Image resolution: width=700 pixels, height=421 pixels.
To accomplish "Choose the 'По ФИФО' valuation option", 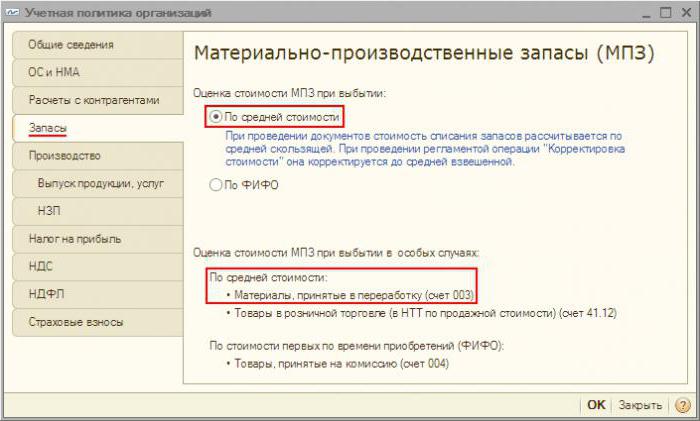I will click(x=216, y=184).
